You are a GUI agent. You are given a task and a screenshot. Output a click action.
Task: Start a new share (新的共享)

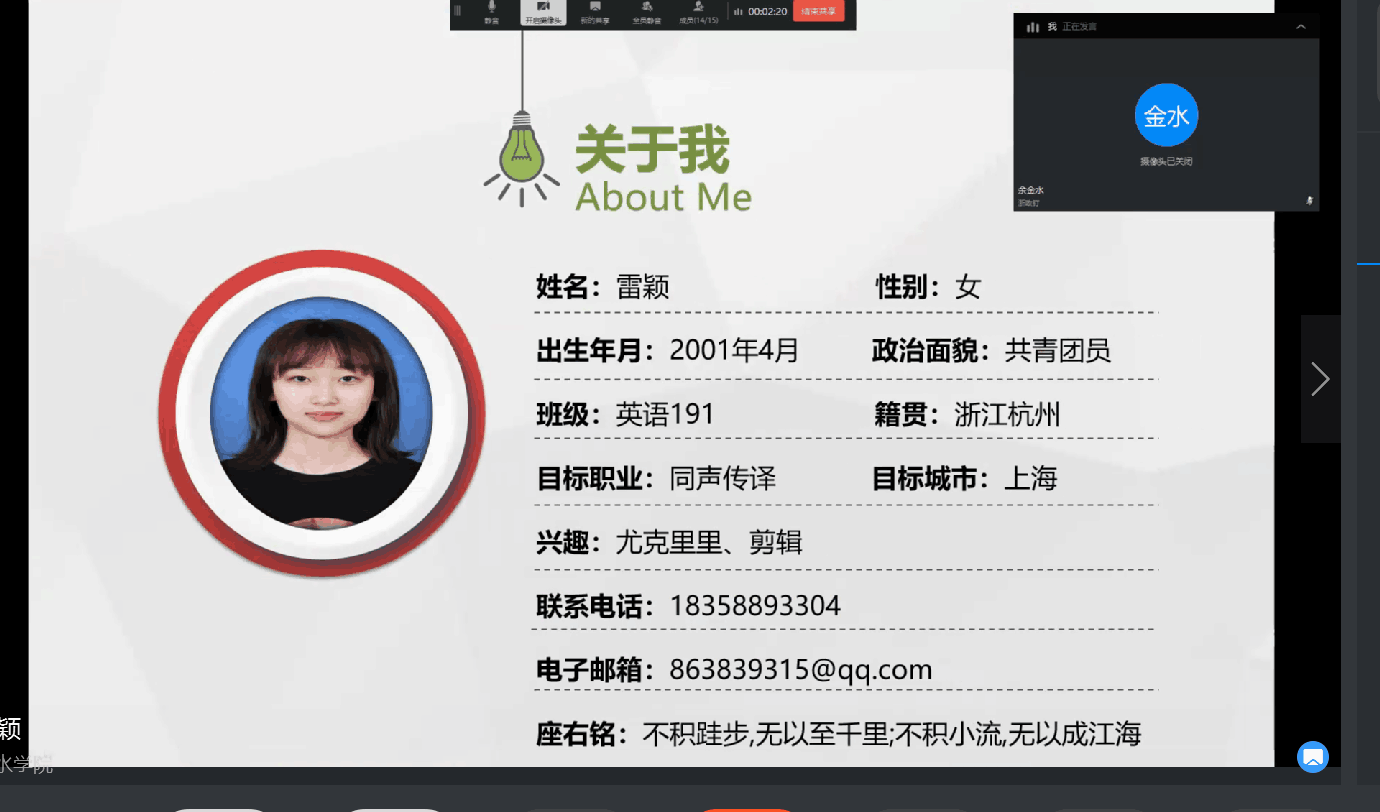tap(595, 12)
